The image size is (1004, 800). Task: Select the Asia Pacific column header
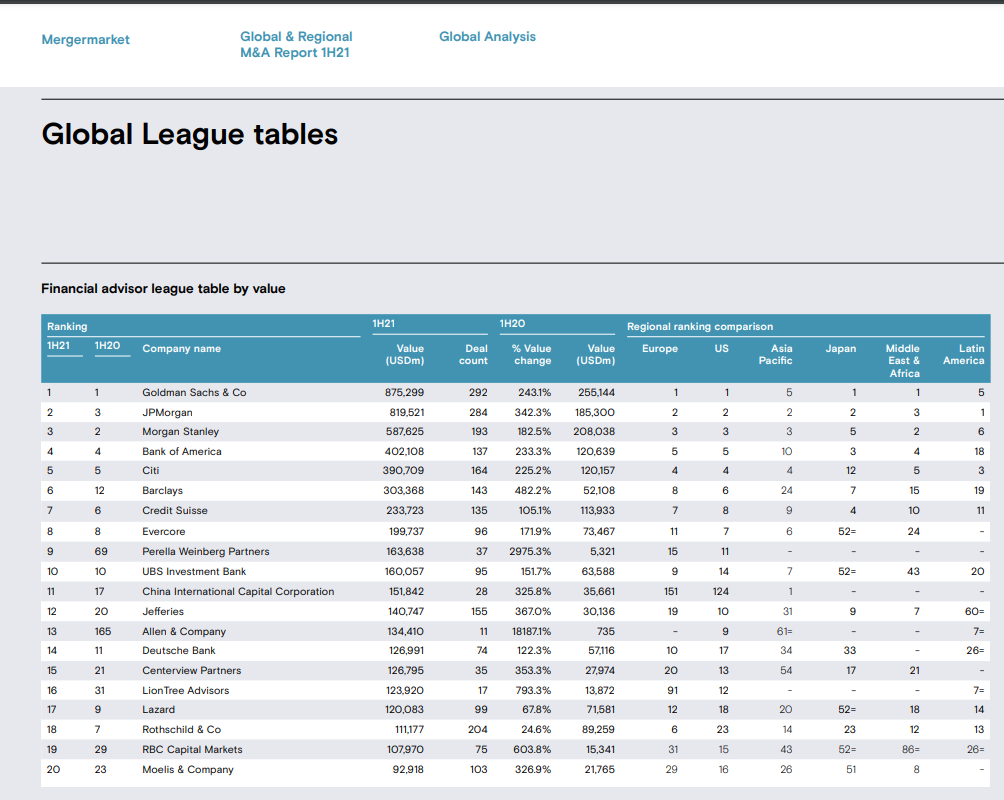(776, 354)
